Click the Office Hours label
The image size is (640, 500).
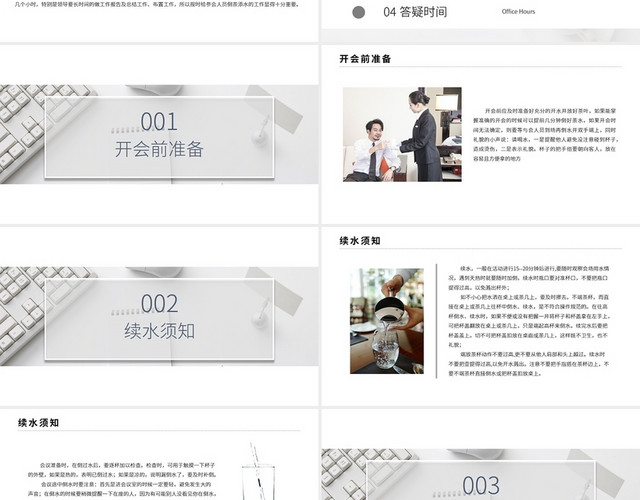coord(518,11)
